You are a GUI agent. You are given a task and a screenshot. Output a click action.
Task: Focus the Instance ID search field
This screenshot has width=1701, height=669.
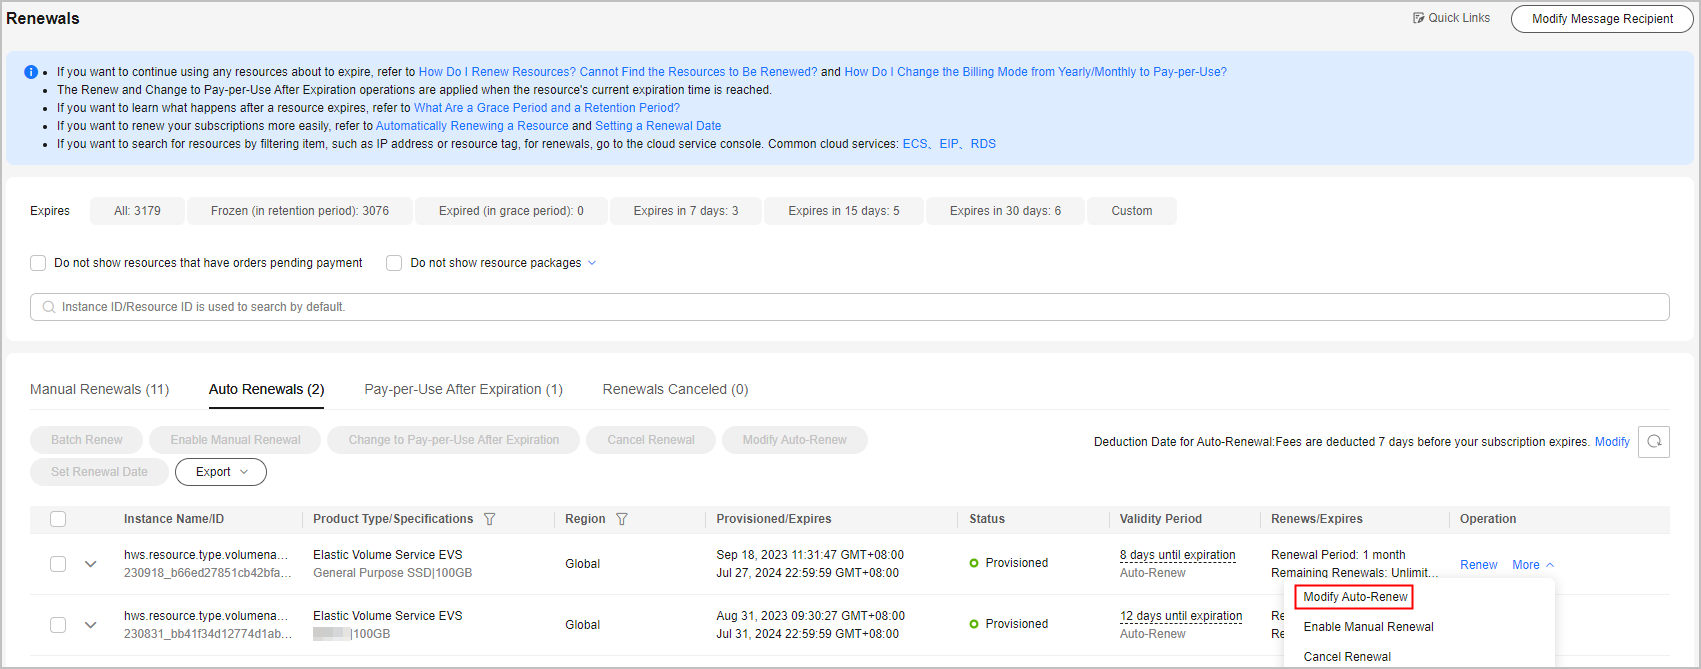tap(850, 307)
